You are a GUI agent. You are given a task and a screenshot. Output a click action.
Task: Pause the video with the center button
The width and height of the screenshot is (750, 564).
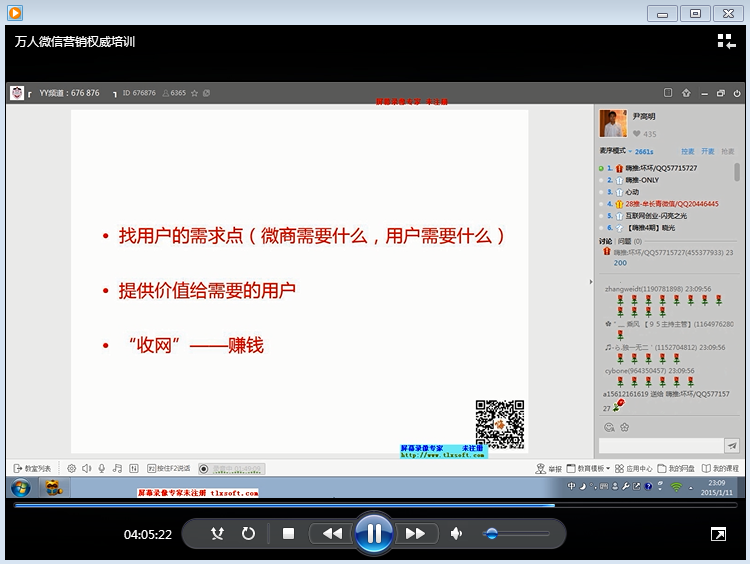tap(373, 533)
